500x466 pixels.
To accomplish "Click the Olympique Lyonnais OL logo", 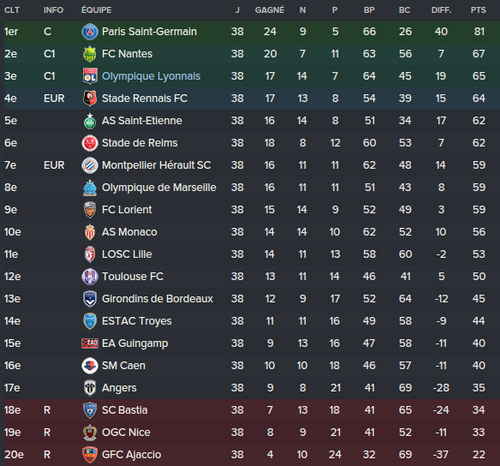I will coord(90,76).
